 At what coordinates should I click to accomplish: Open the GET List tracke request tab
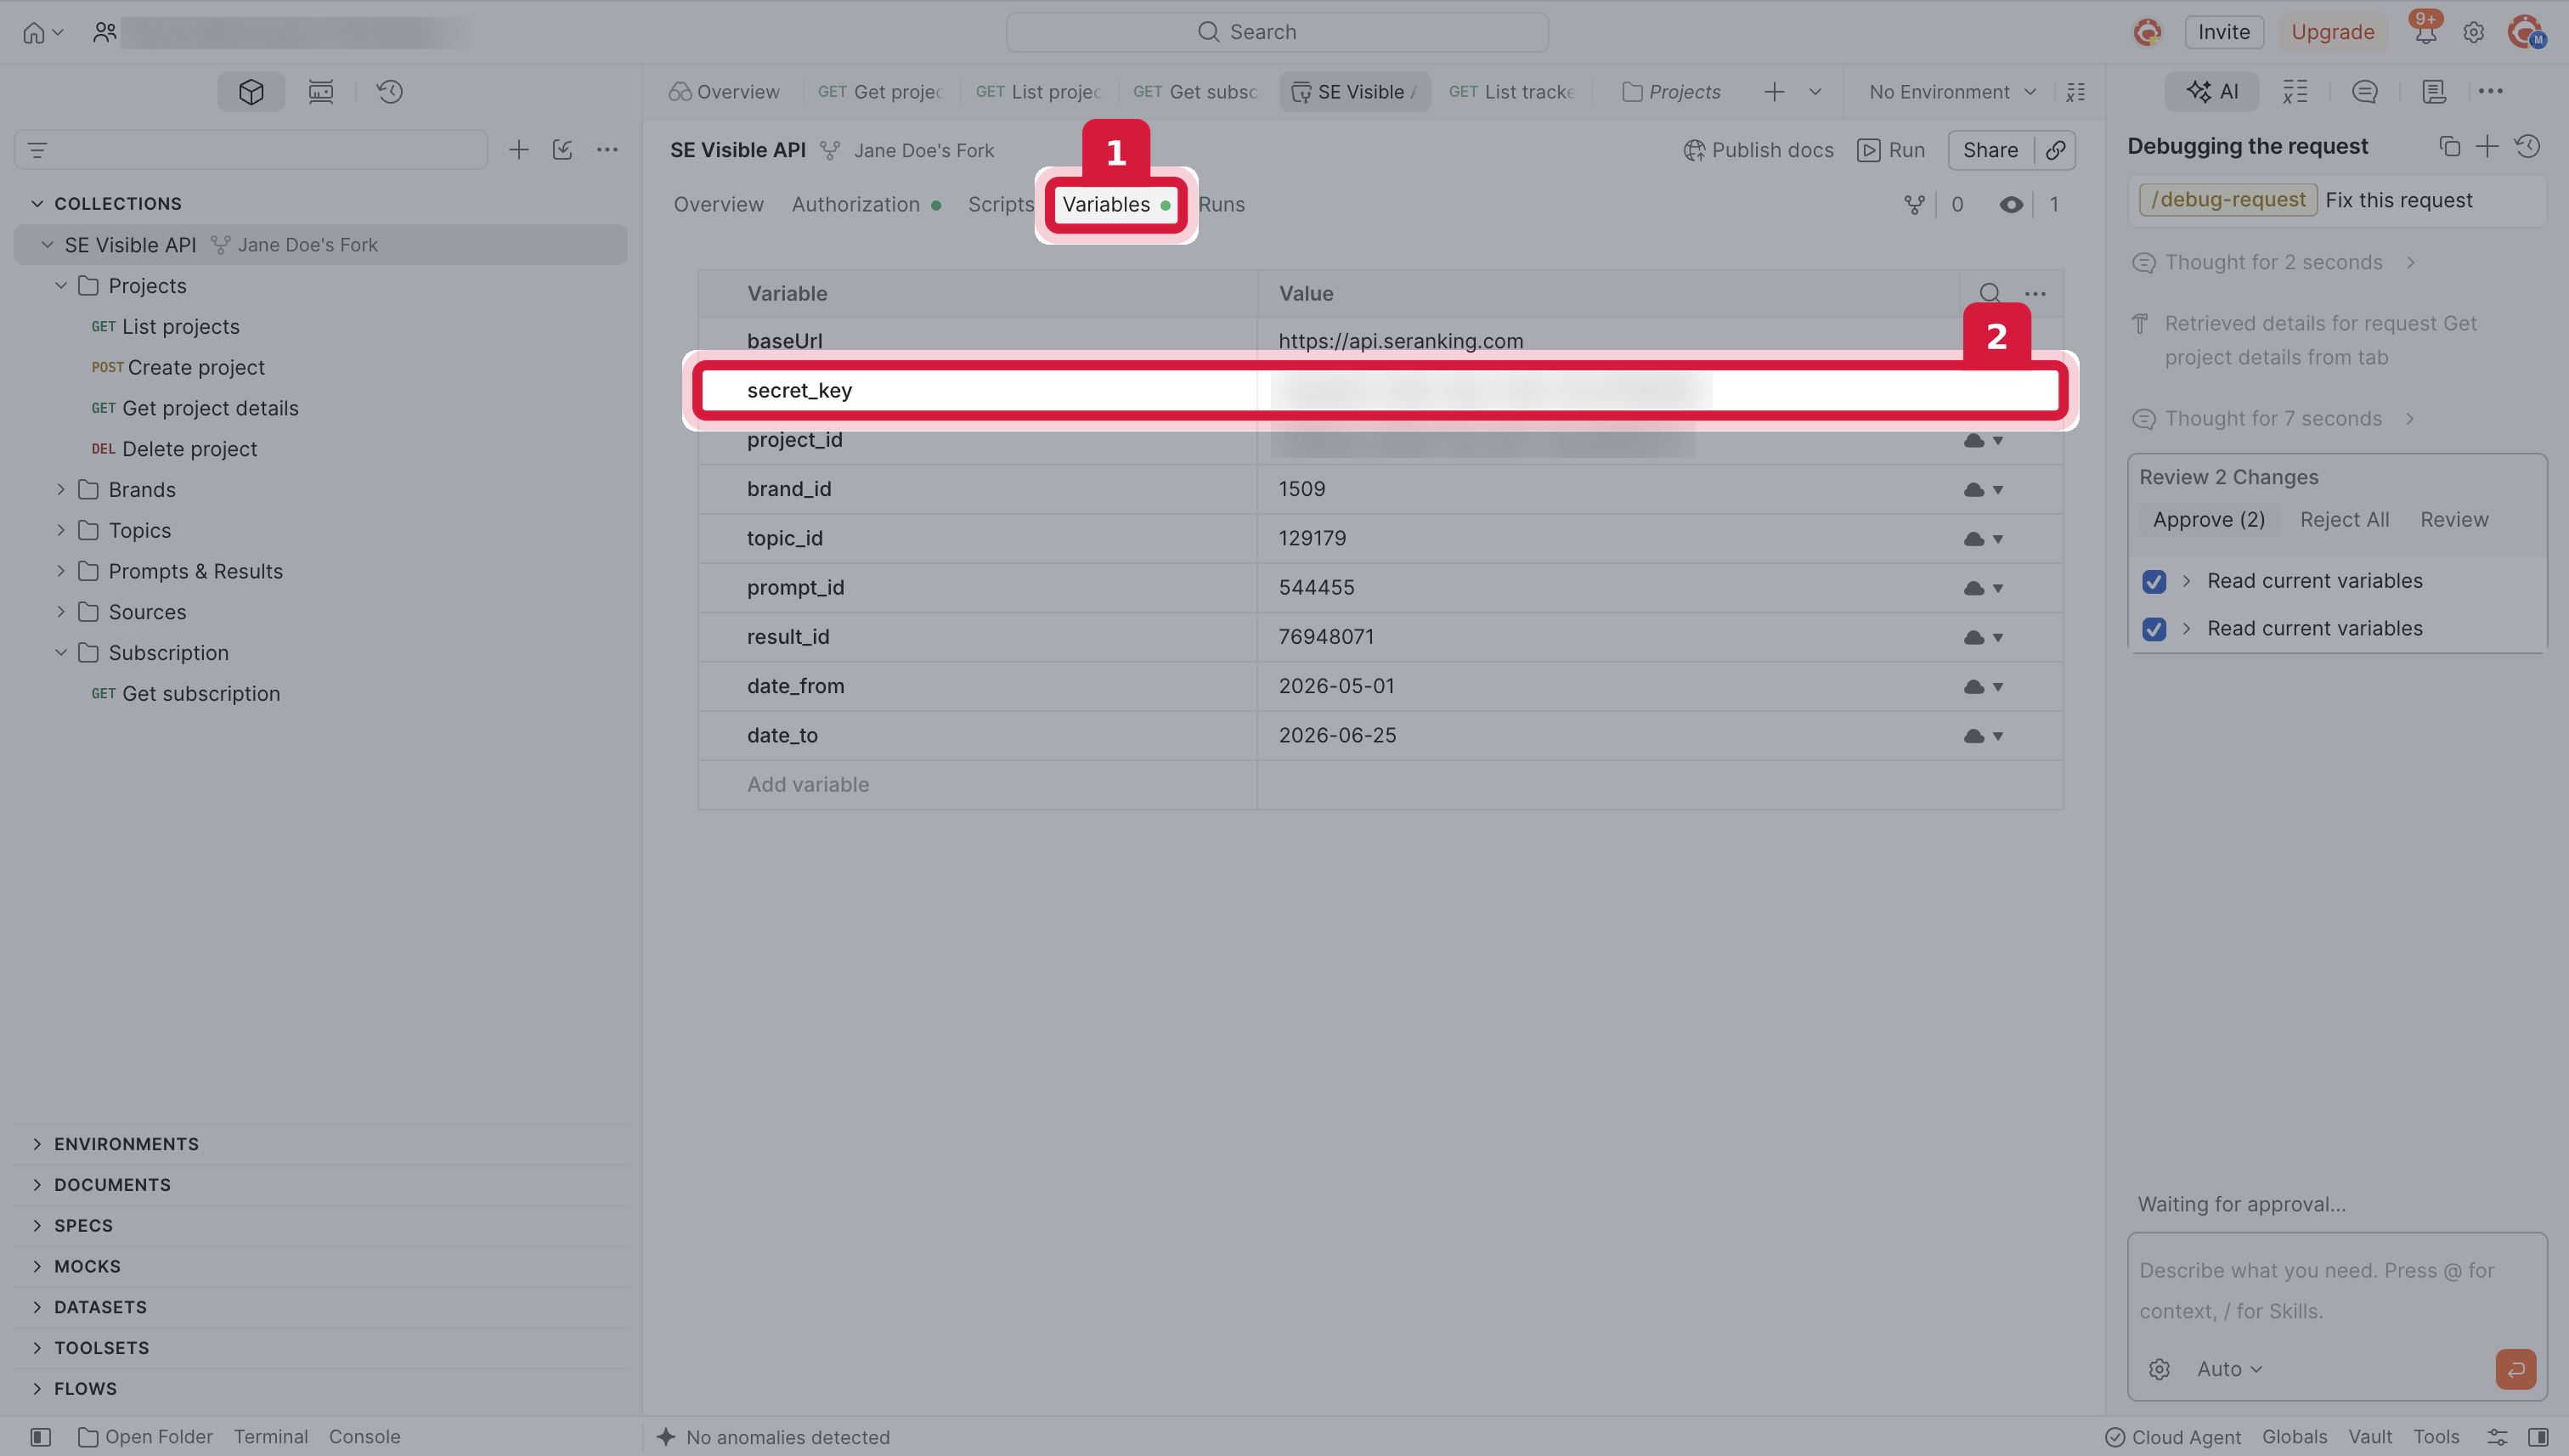pos(1511,92)
